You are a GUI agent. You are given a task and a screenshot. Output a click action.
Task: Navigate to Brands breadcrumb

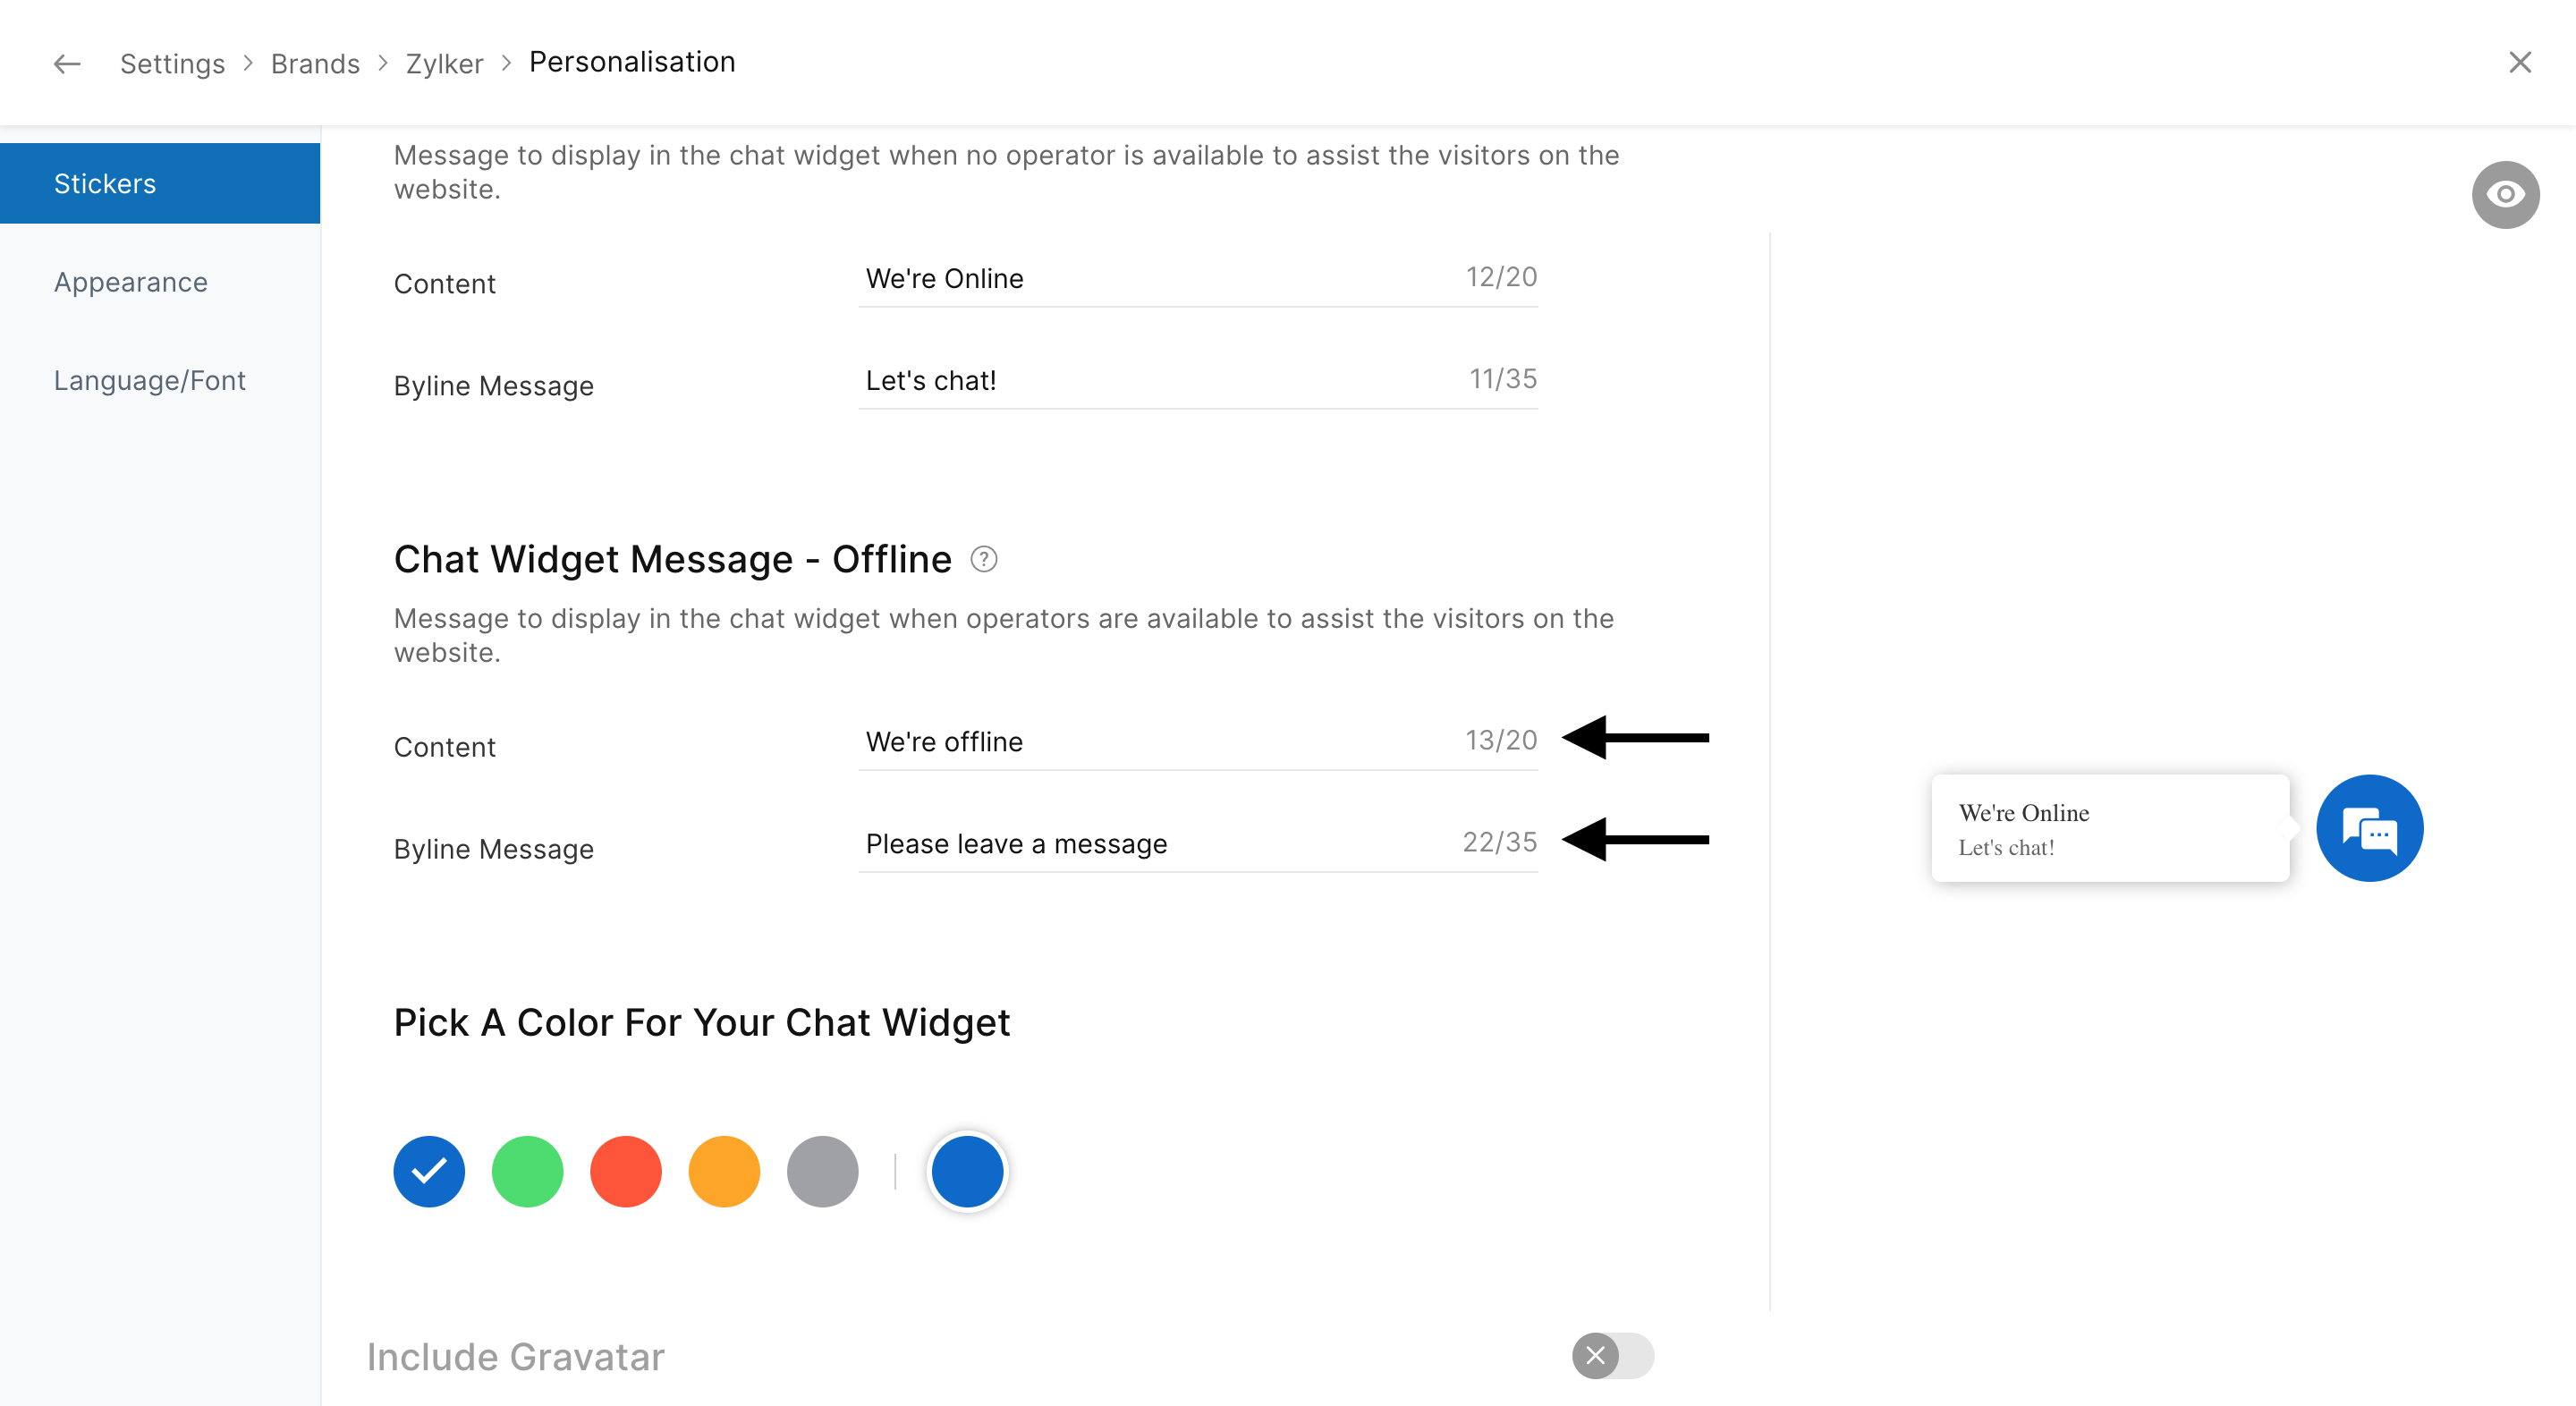pyautogui.click(x=315, y=64)
